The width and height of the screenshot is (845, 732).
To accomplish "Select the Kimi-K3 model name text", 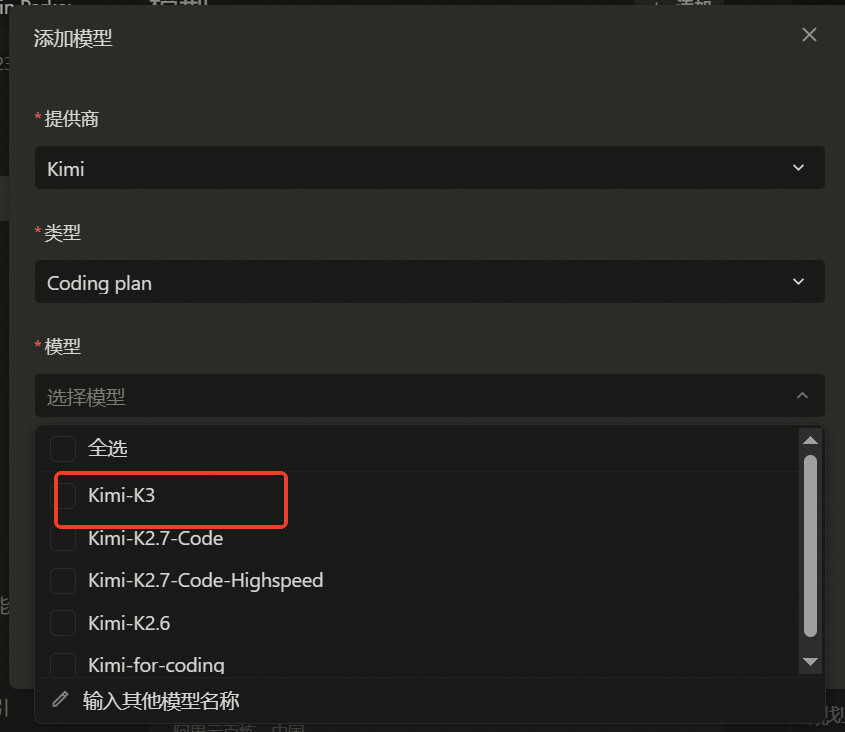I will tap(121, 495).
